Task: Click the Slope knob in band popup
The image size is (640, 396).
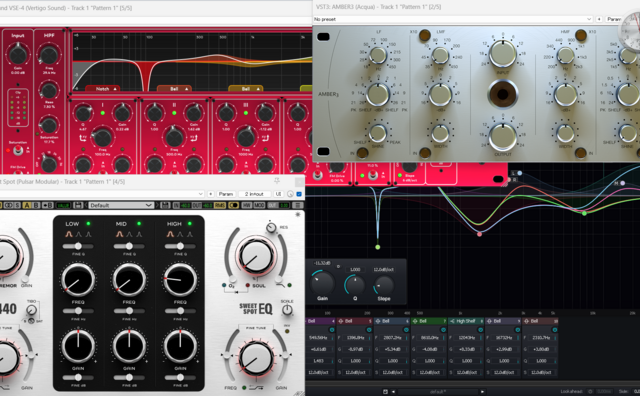Action: coord(384,285)
